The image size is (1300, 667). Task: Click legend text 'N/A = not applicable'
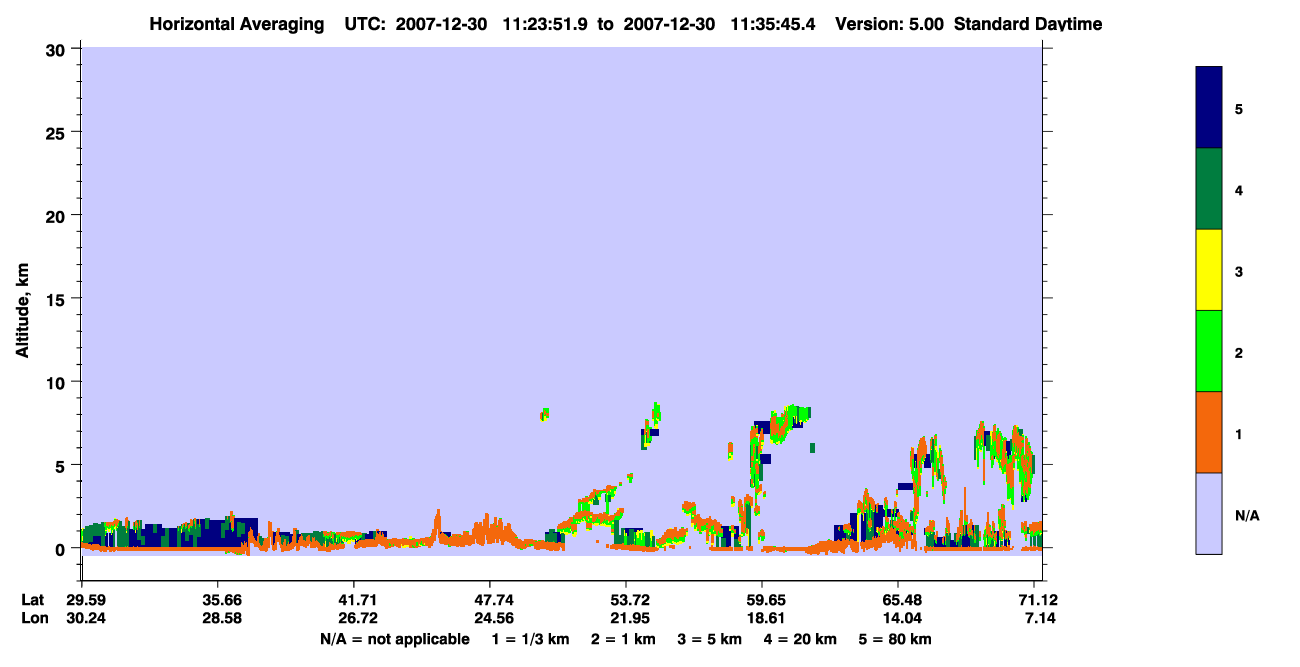point(394,639)
